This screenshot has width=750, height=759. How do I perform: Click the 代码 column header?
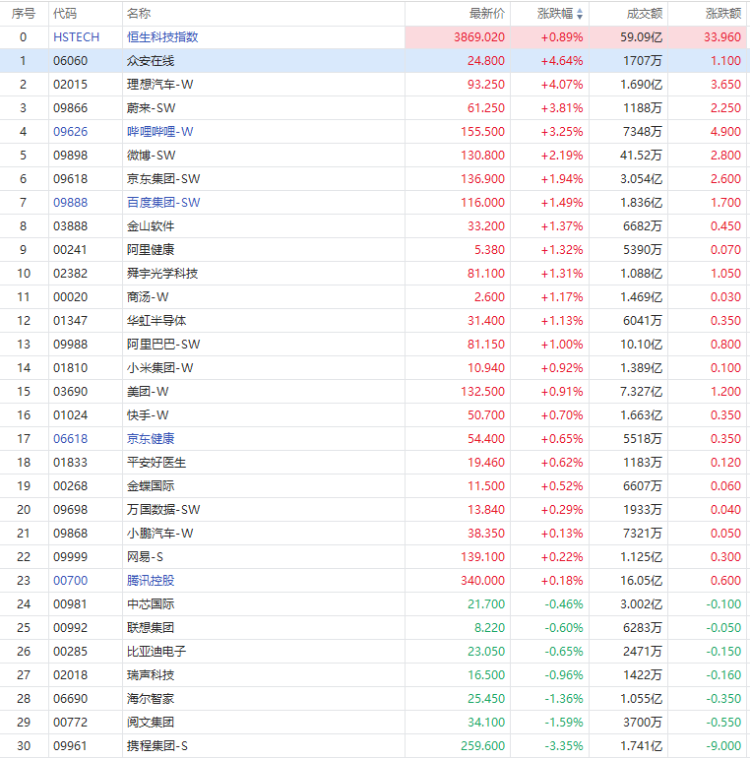pyautogui.click(x=65, y=14)
